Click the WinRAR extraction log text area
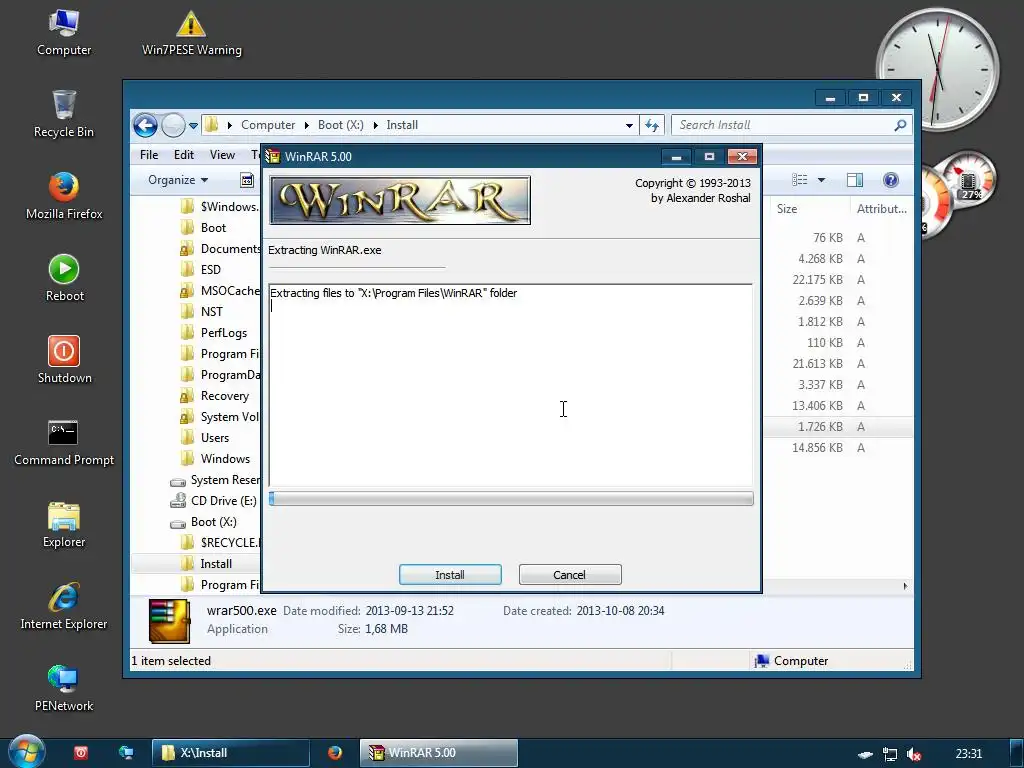 tap(511, 385)
